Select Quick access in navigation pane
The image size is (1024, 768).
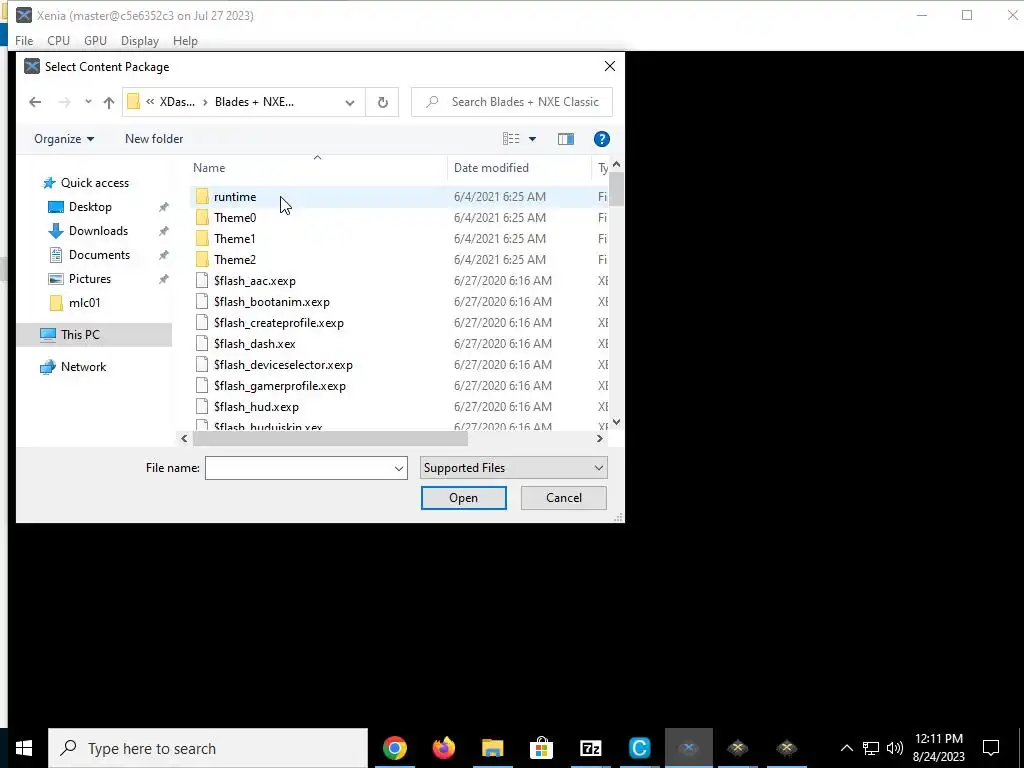[95, 183]
